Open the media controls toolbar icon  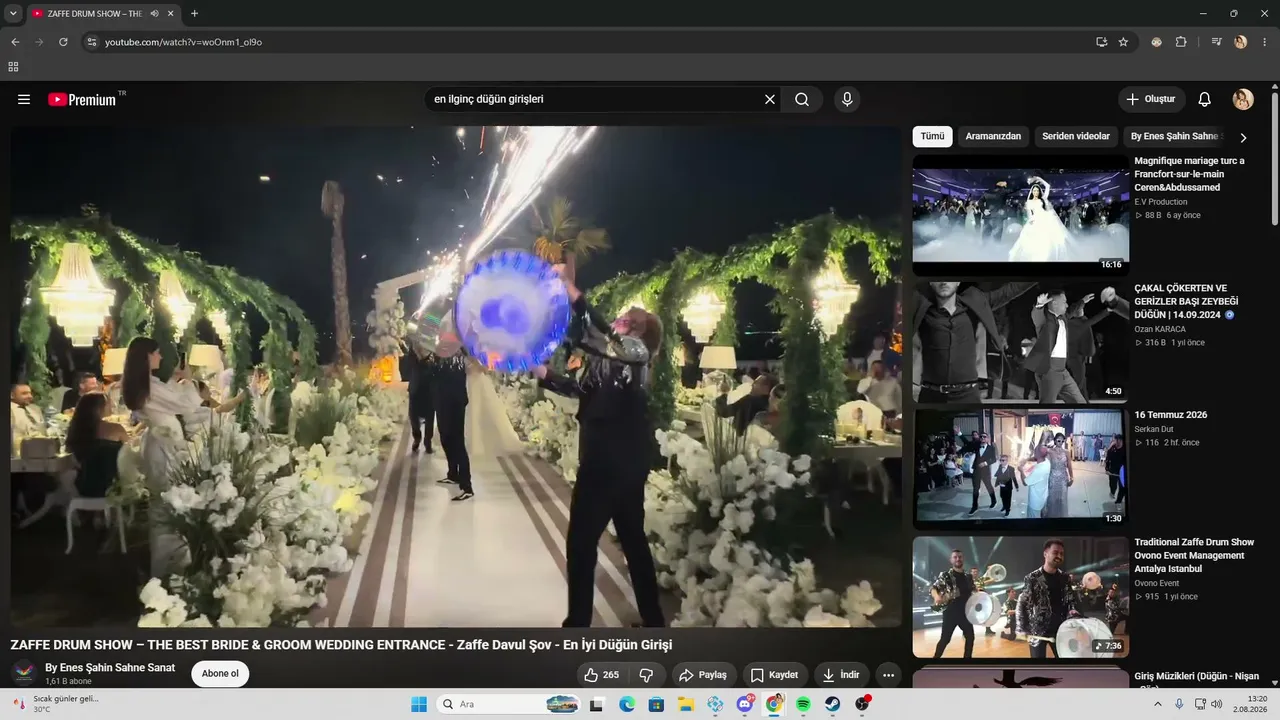pyautogui.click(x=1216, y=42)
